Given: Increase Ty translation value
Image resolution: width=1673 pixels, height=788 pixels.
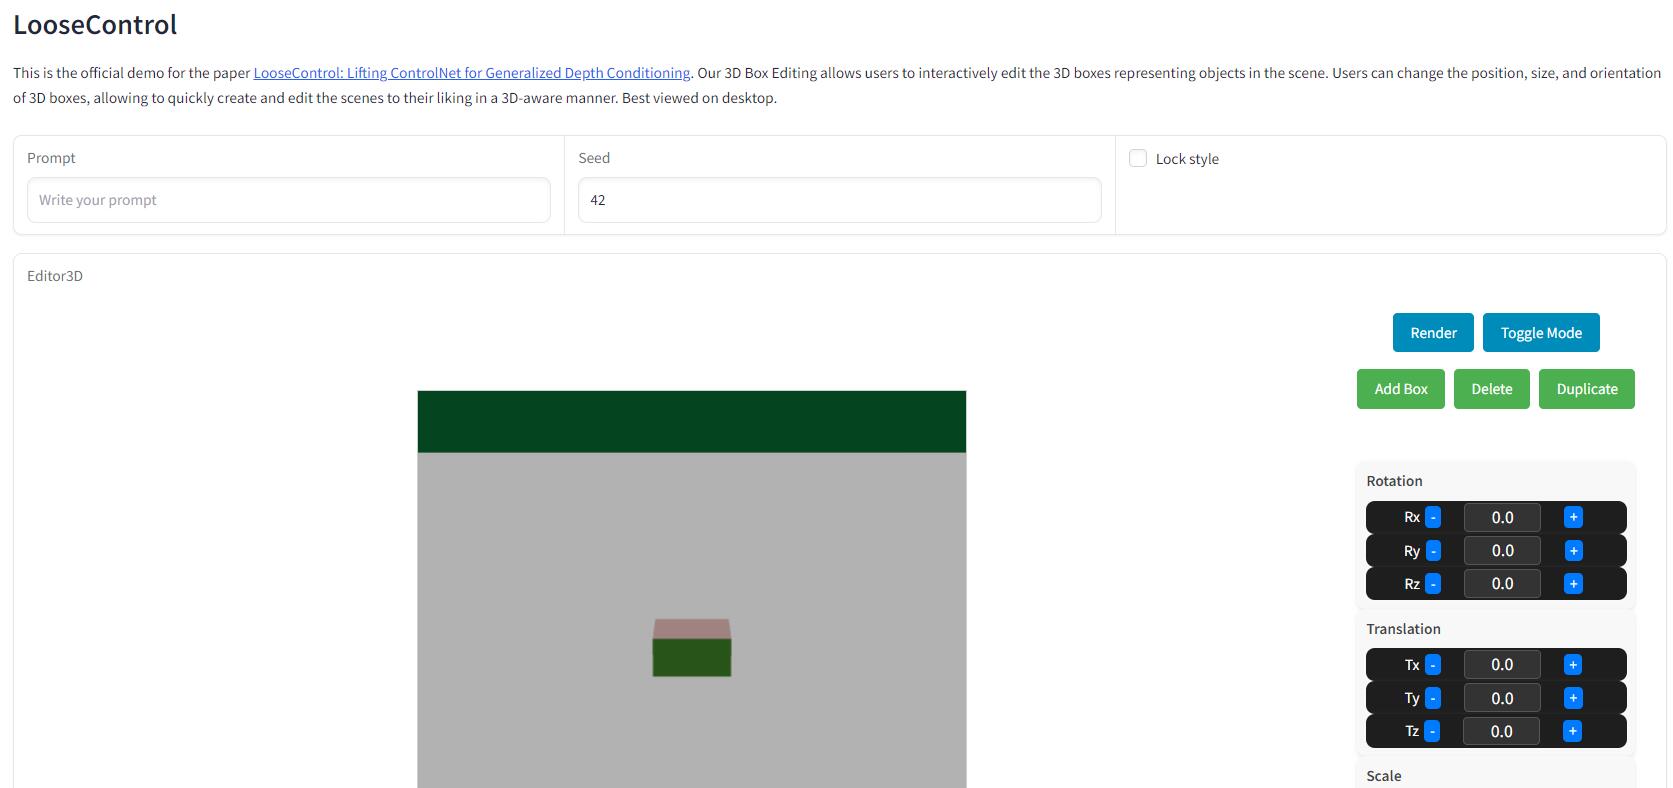Looking at the screenshot, I should (1572, 698).
